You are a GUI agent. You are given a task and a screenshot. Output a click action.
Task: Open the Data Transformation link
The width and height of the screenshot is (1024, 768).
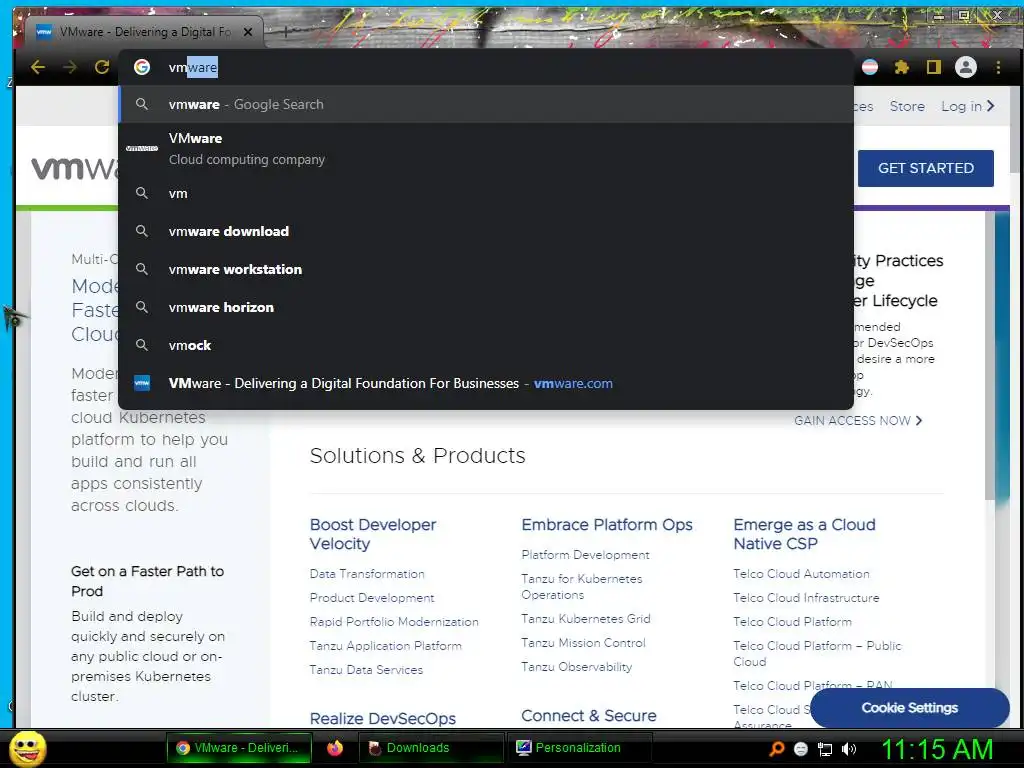tap(367, 574)
